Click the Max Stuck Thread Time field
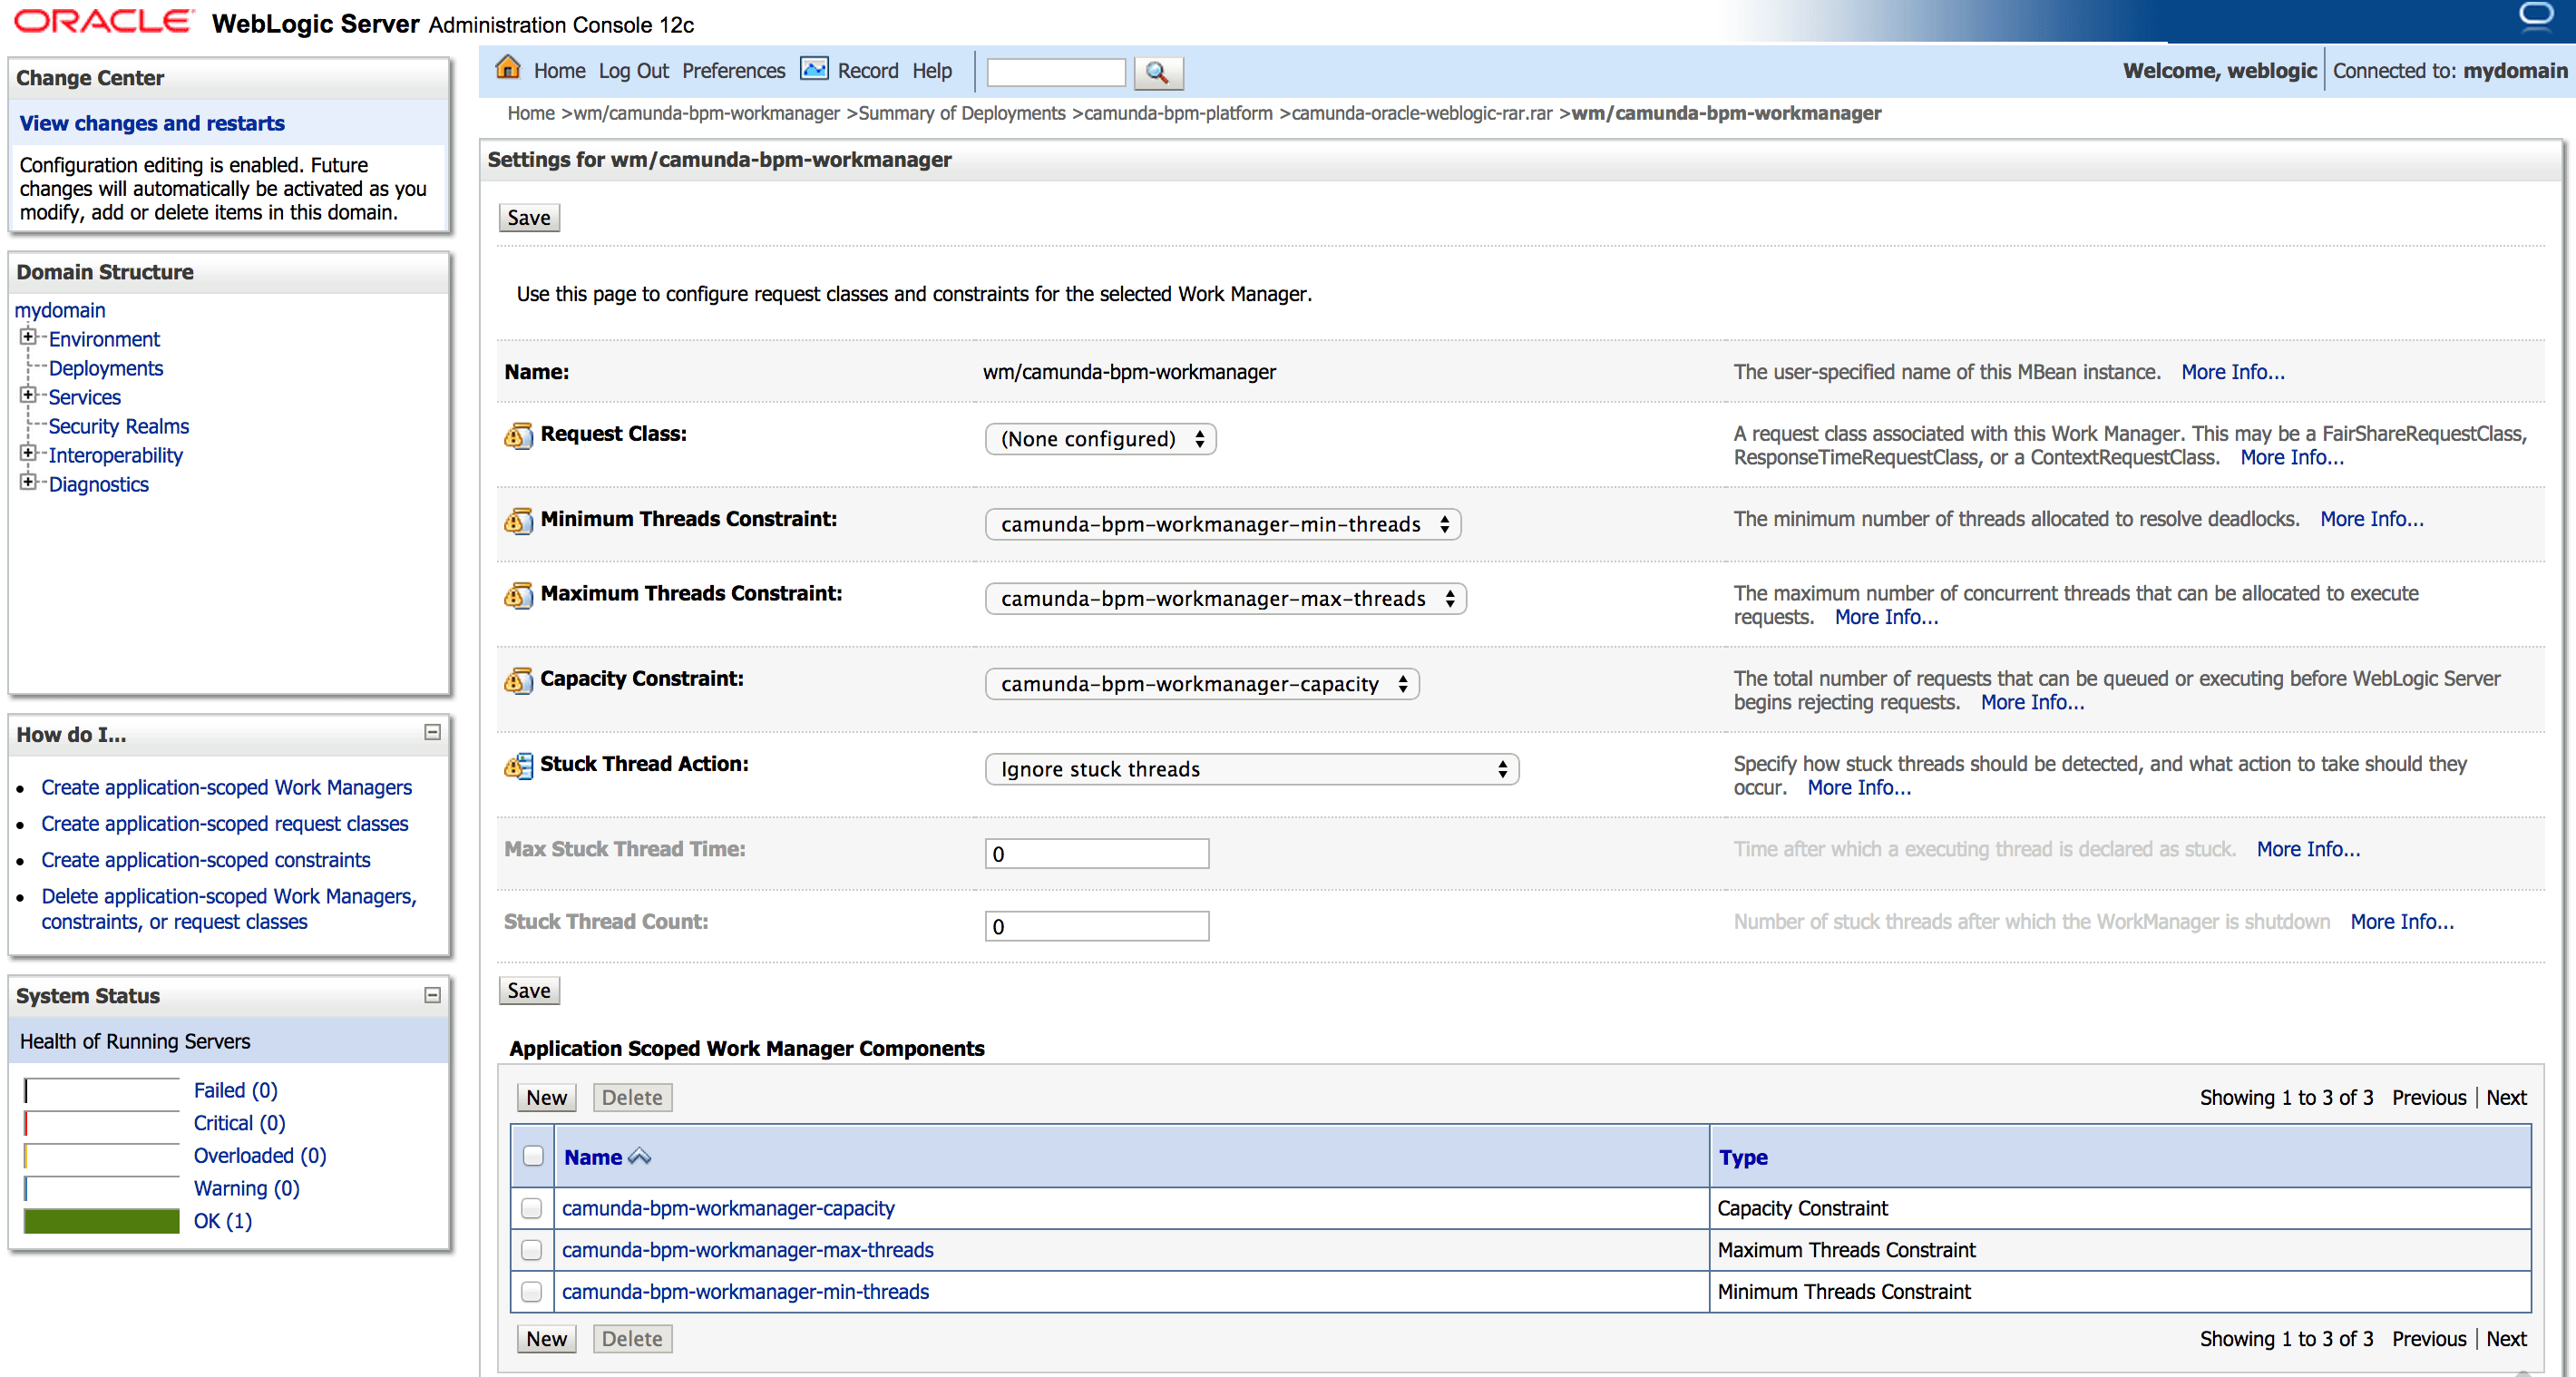This screenshot has height=1377, width=2576. point(1097,854)
